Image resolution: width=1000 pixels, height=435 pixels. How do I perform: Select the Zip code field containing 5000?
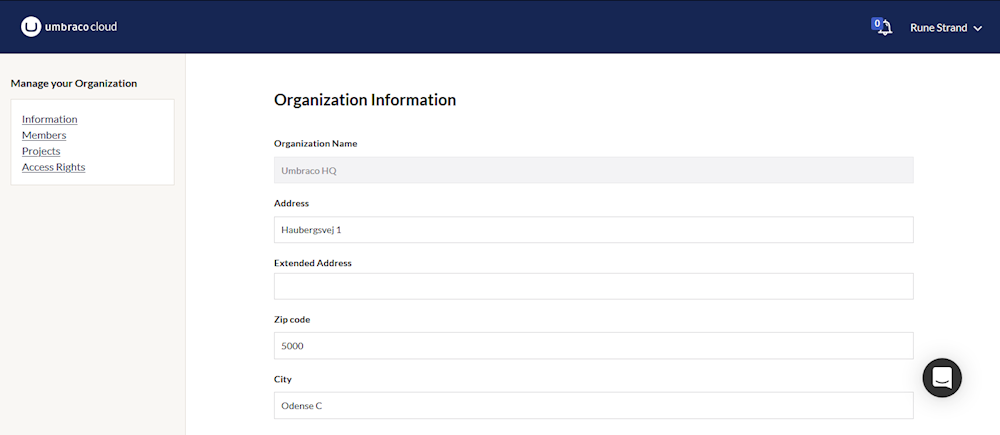(593, 346)
